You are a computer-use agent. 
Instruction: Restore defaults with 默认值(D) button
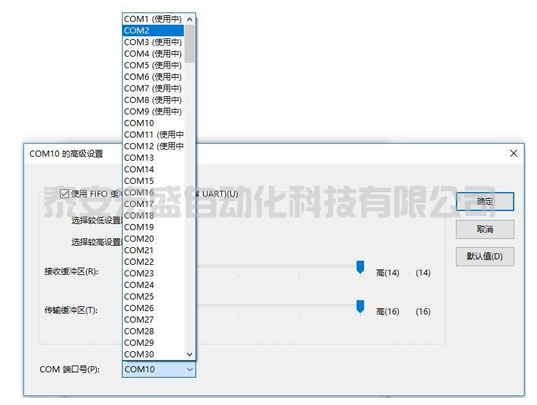[485, 256]
